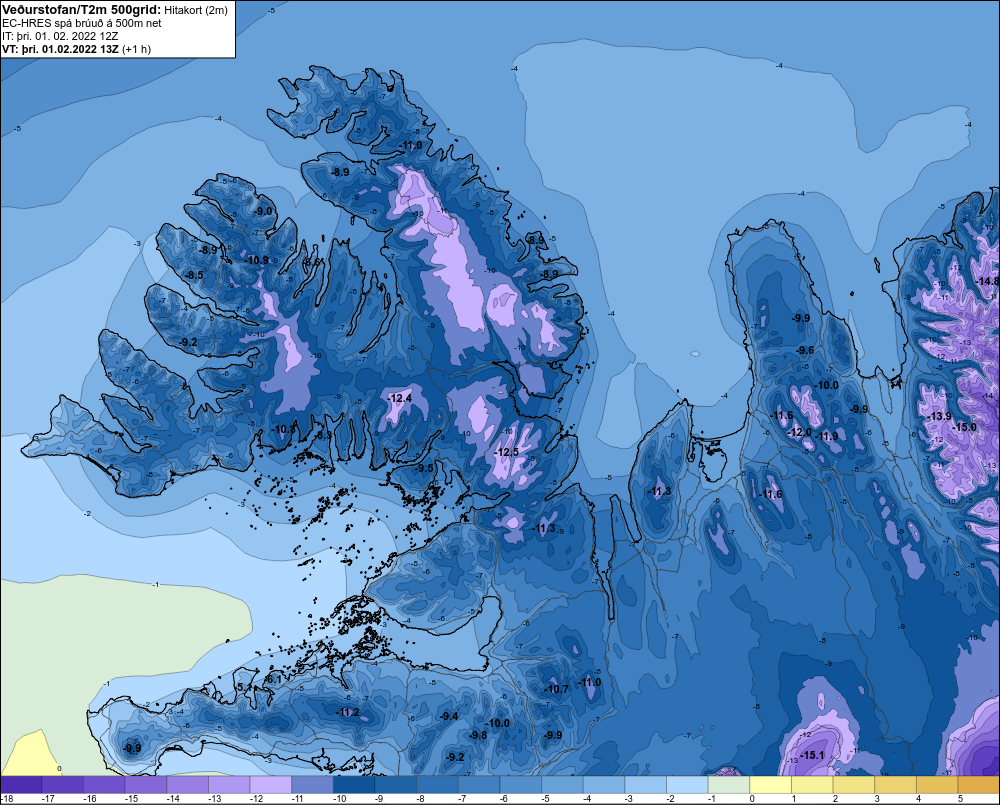Click the -11 label on the legend scale

click(298, 799)
